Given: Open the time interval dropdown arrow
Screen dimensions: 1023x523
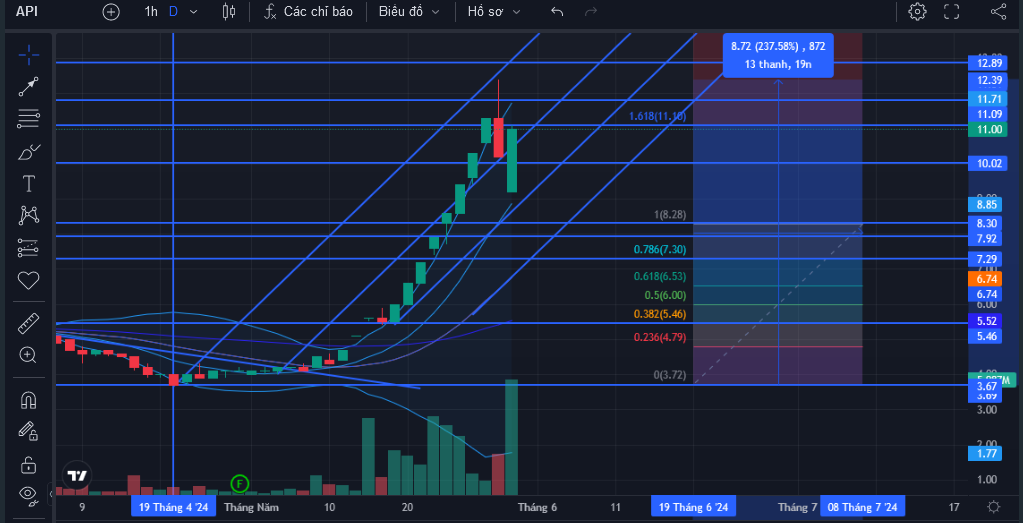Looking at the screenshot, I should pos(193,12).
